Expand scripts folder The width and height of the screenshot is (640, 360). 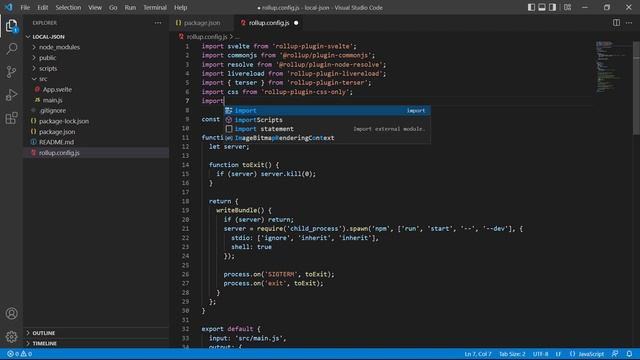96,69
